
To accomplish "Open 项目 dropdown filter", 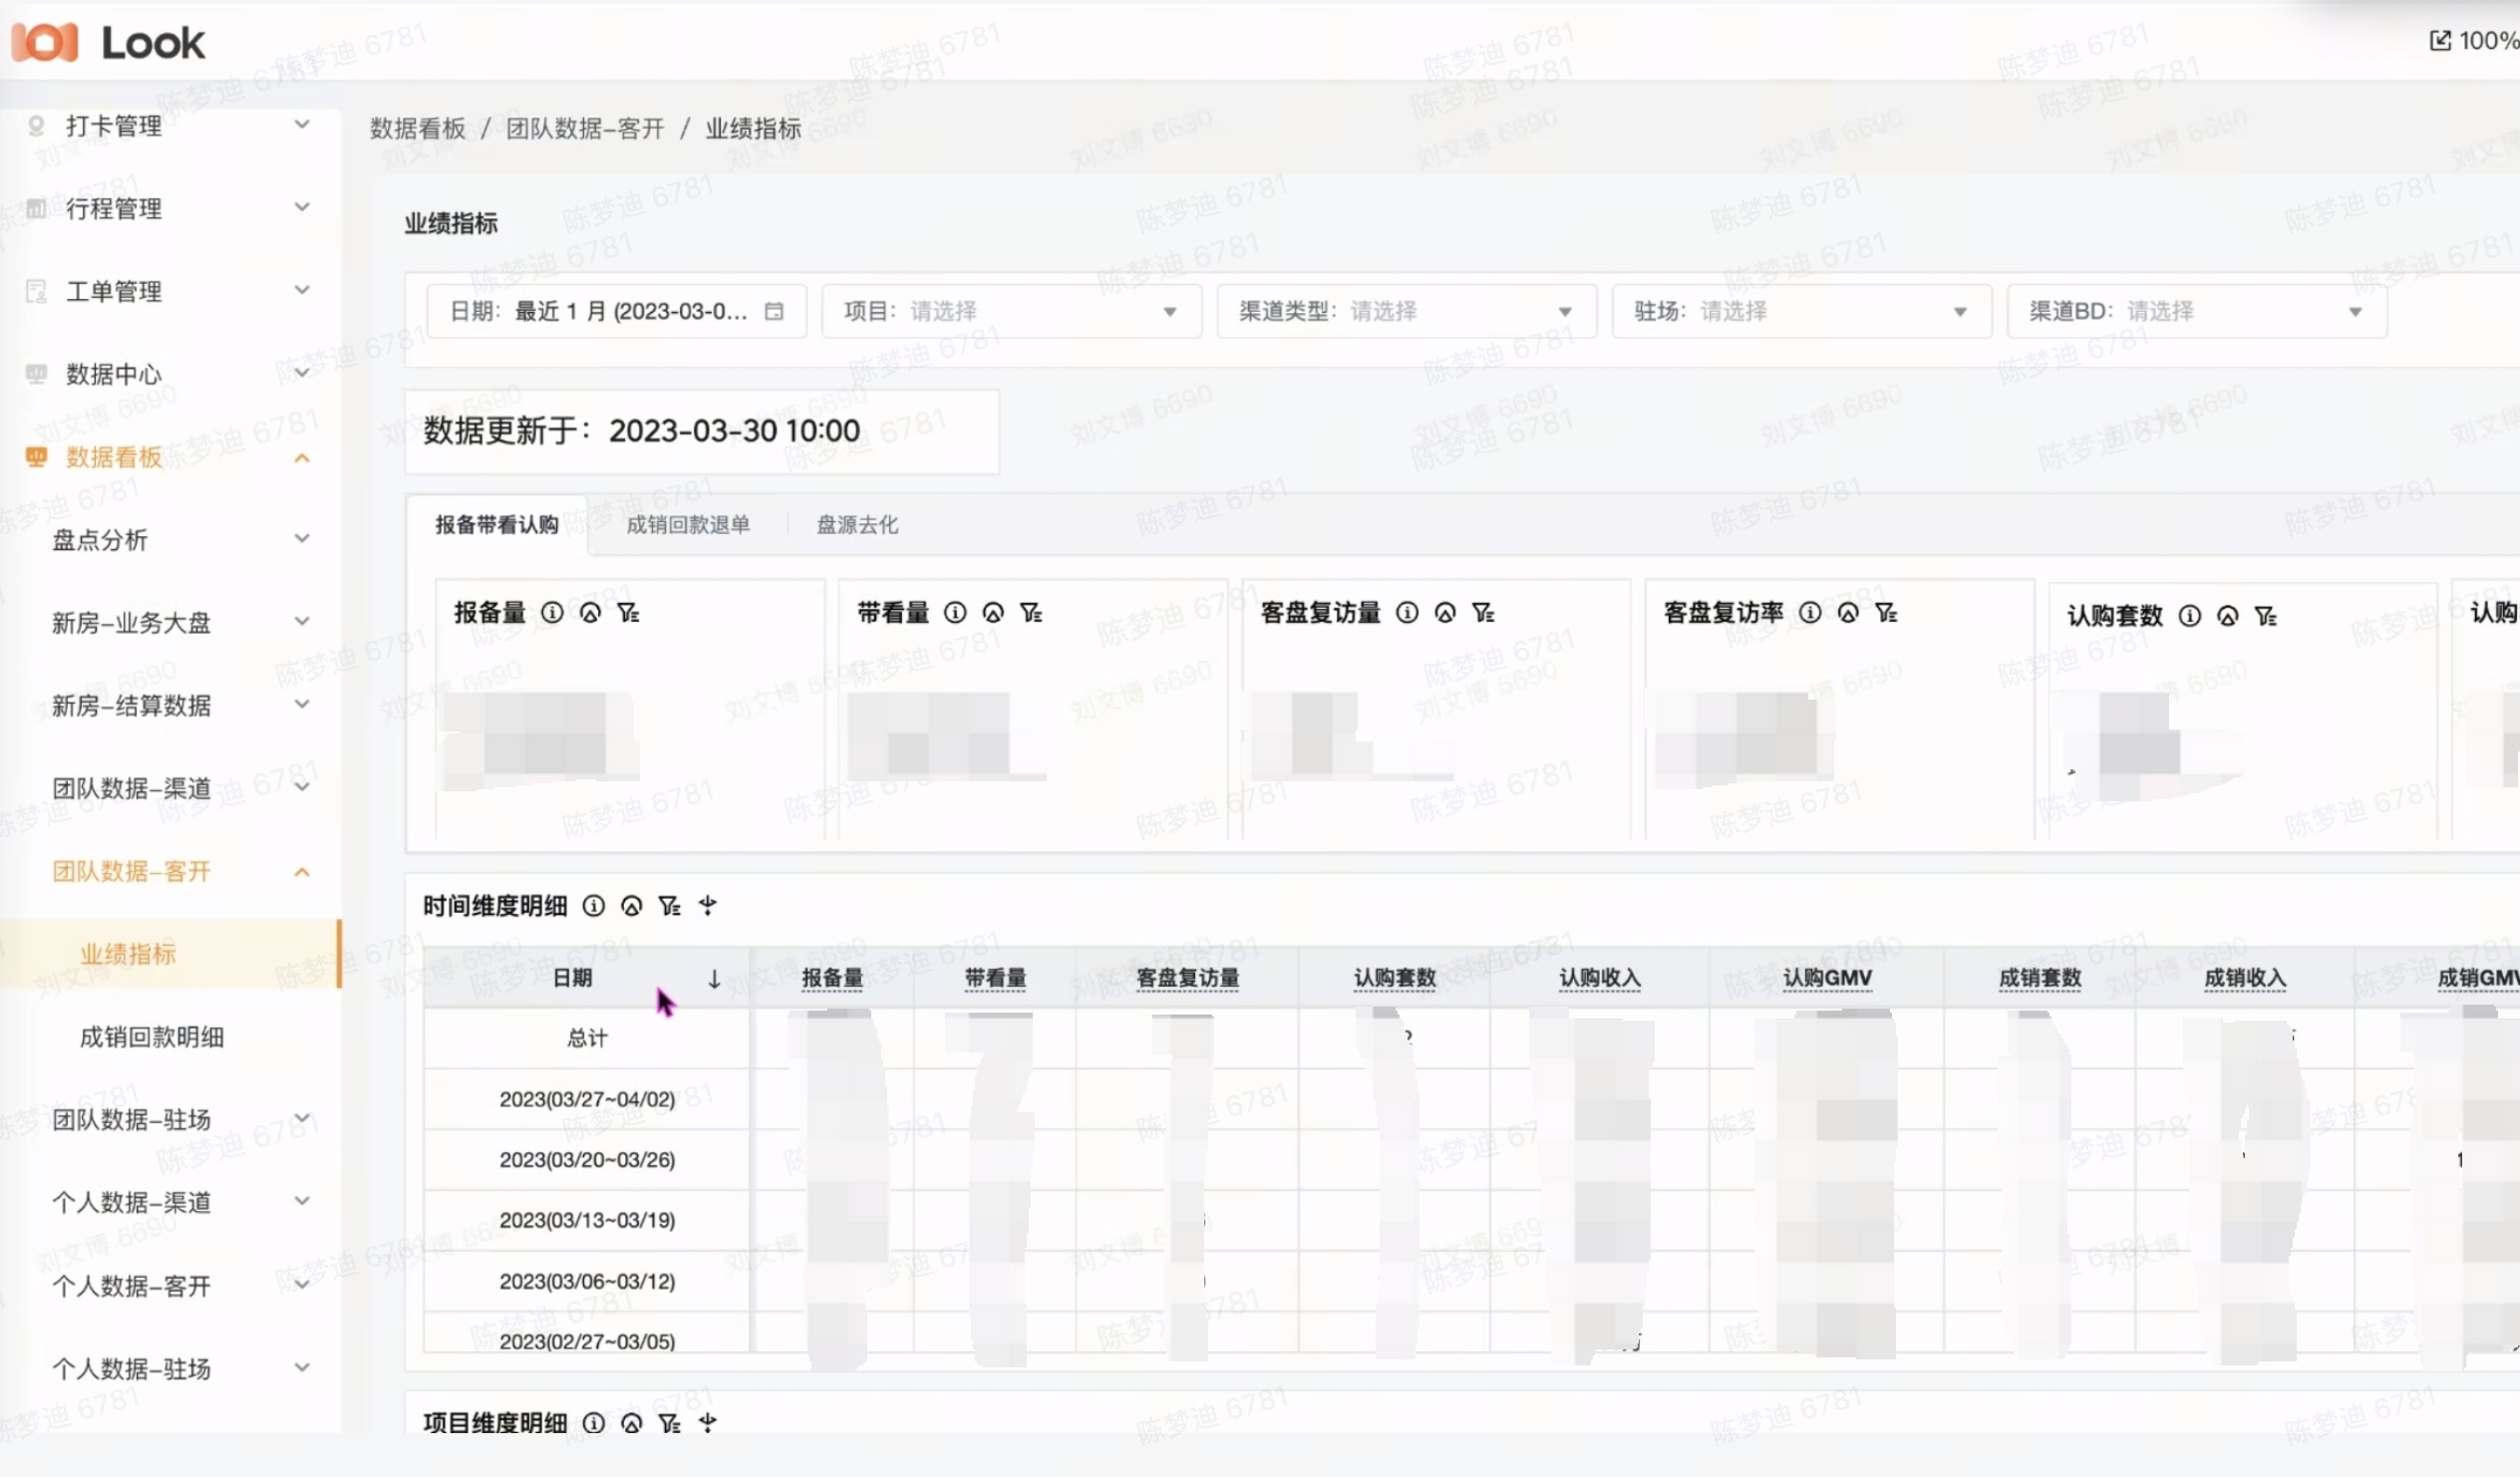I will [1011, 311].
